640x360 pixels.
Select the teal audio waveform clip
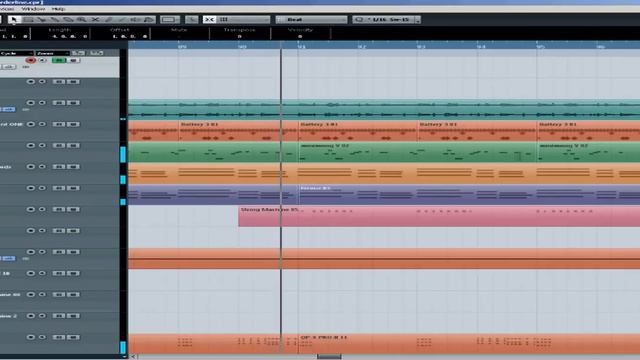click(x=384, y=110)
